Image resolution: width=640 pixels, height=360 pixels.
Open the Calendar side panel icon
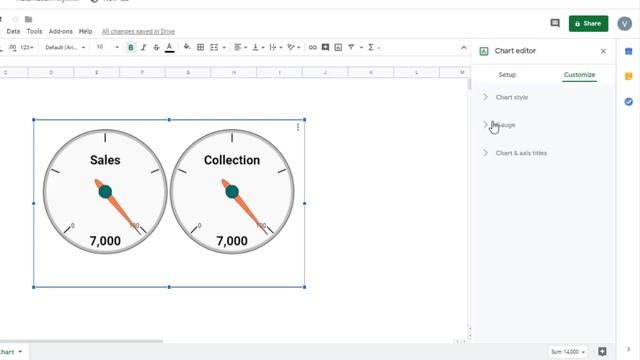tap(629, 51)
